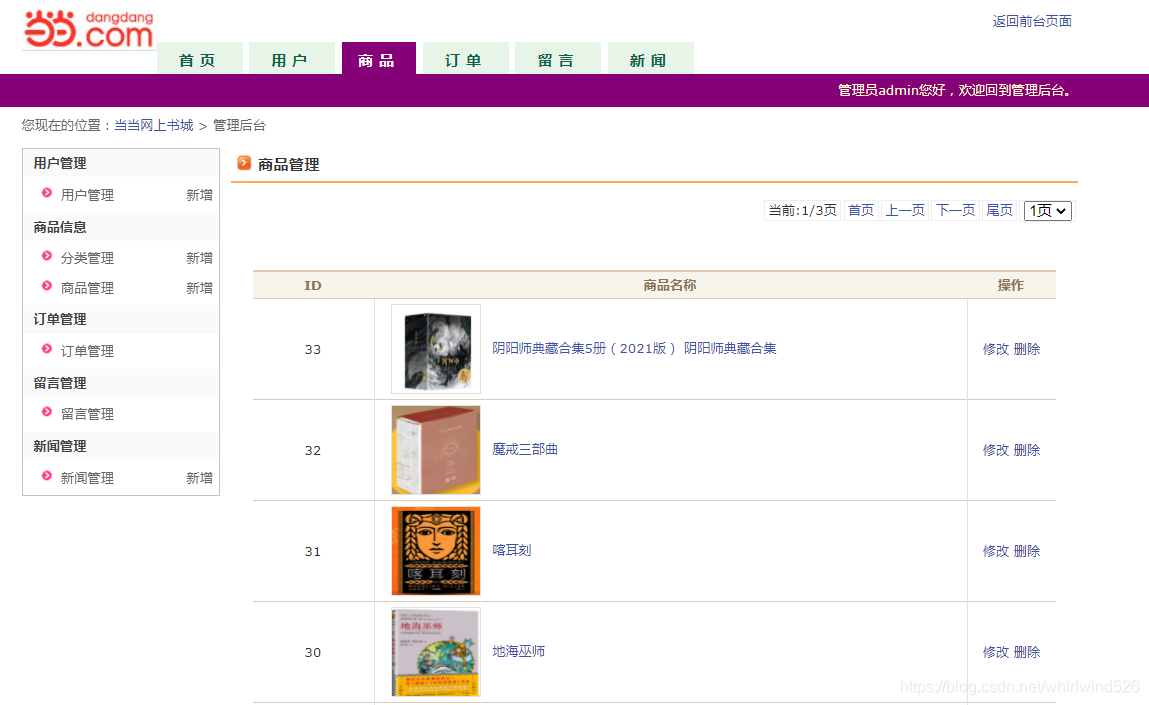Click the 阴阳师典藏合集 book cover thumbnail

pos(436,349)
